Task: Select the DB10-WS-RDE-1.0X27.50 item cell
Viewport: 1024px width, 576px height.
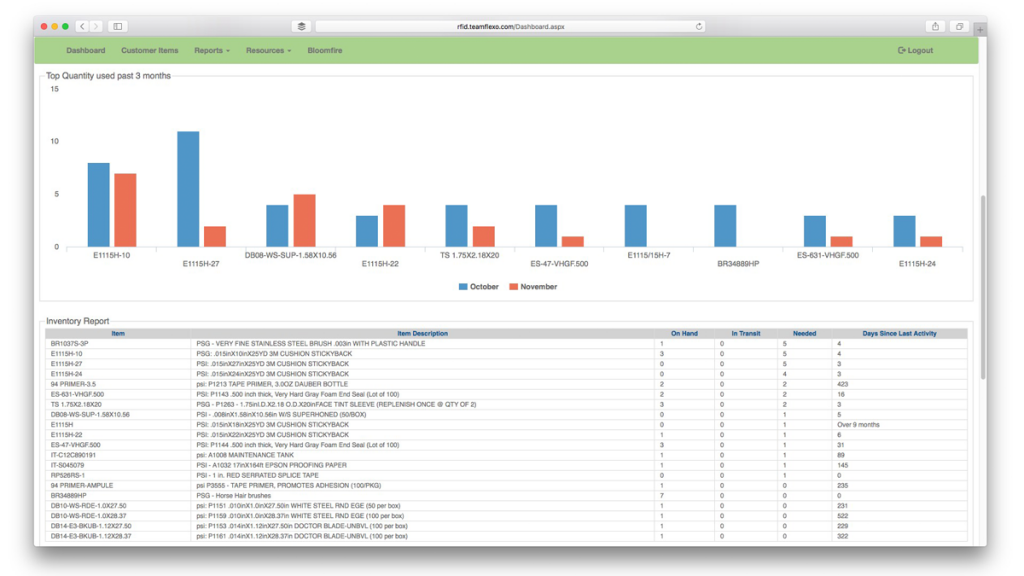Action: tap(118, 505)
